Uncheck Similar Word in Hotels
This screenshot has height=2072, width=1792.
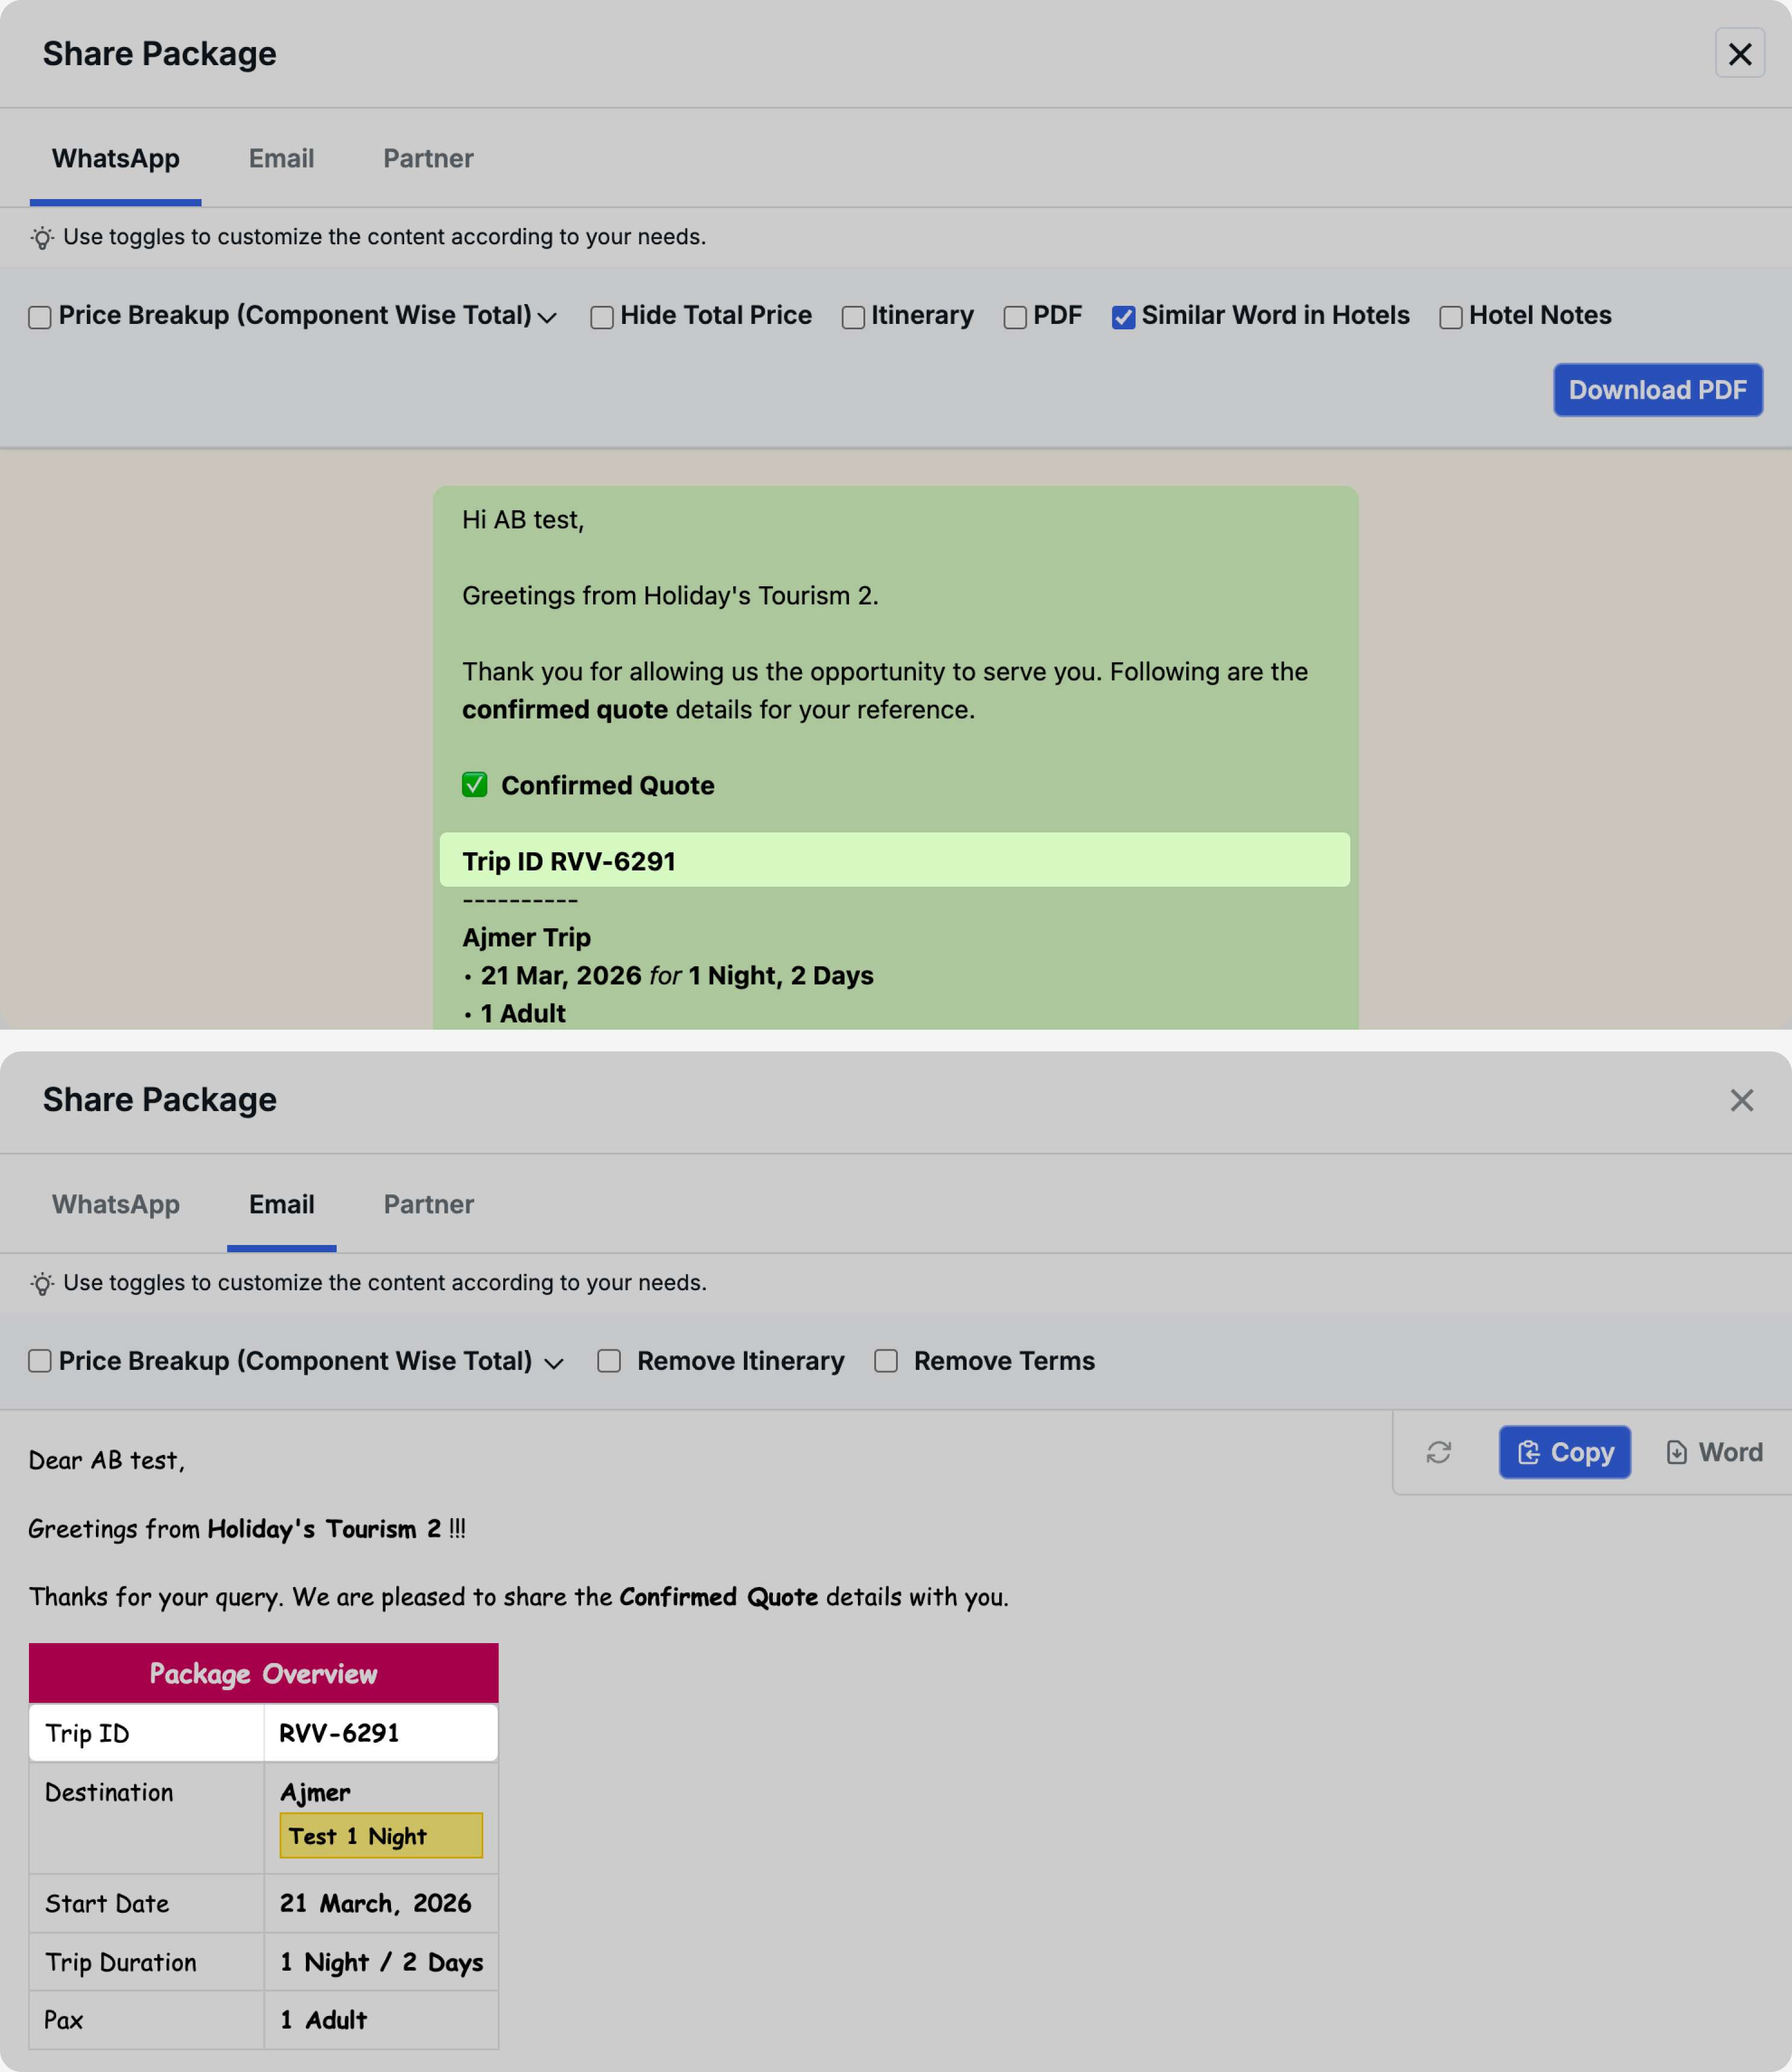coord(1123,318)
